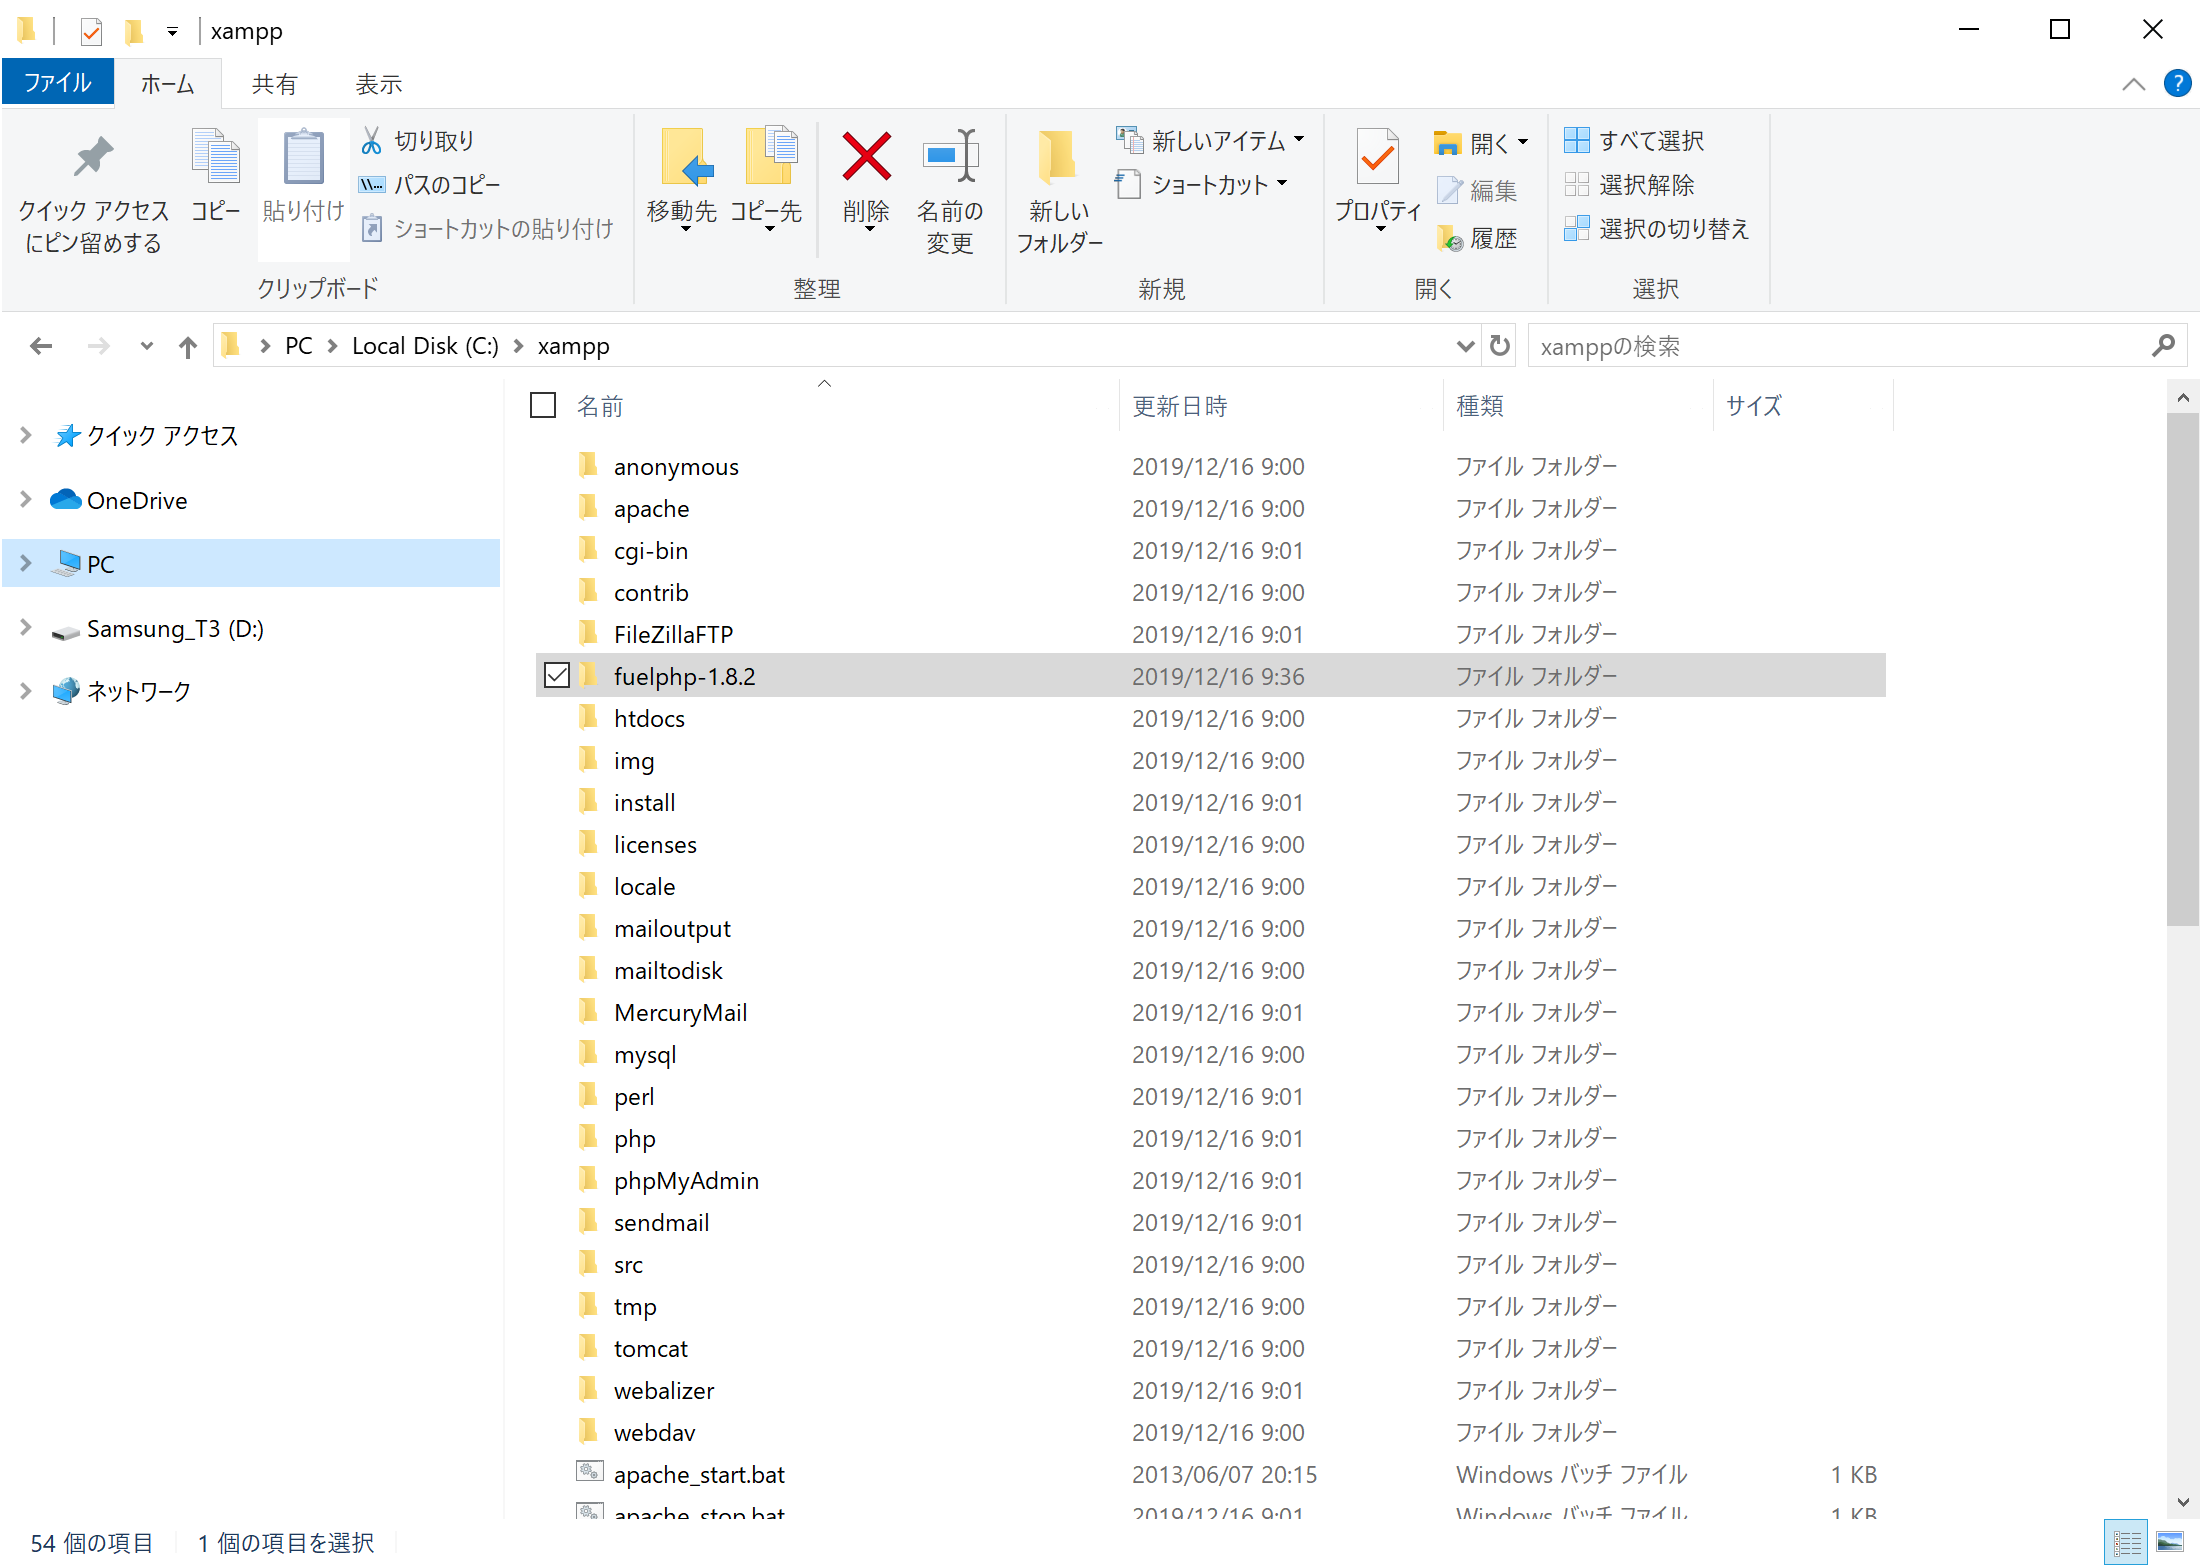Switch to thumbnail view in the status bar
2202x1567 pixels.
click(2169, 1542)
